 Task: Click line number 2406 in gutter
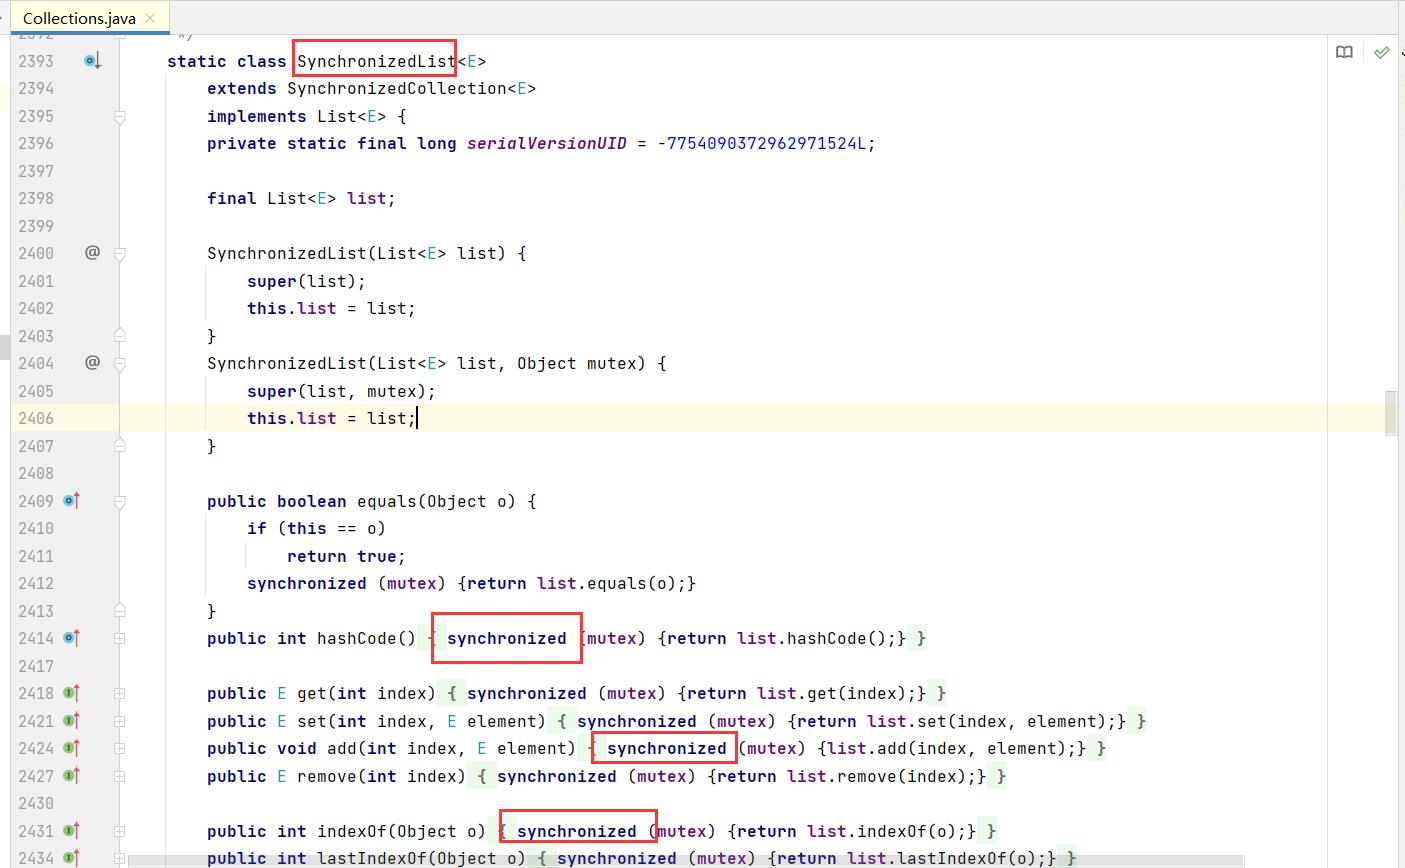click(36, 418)
